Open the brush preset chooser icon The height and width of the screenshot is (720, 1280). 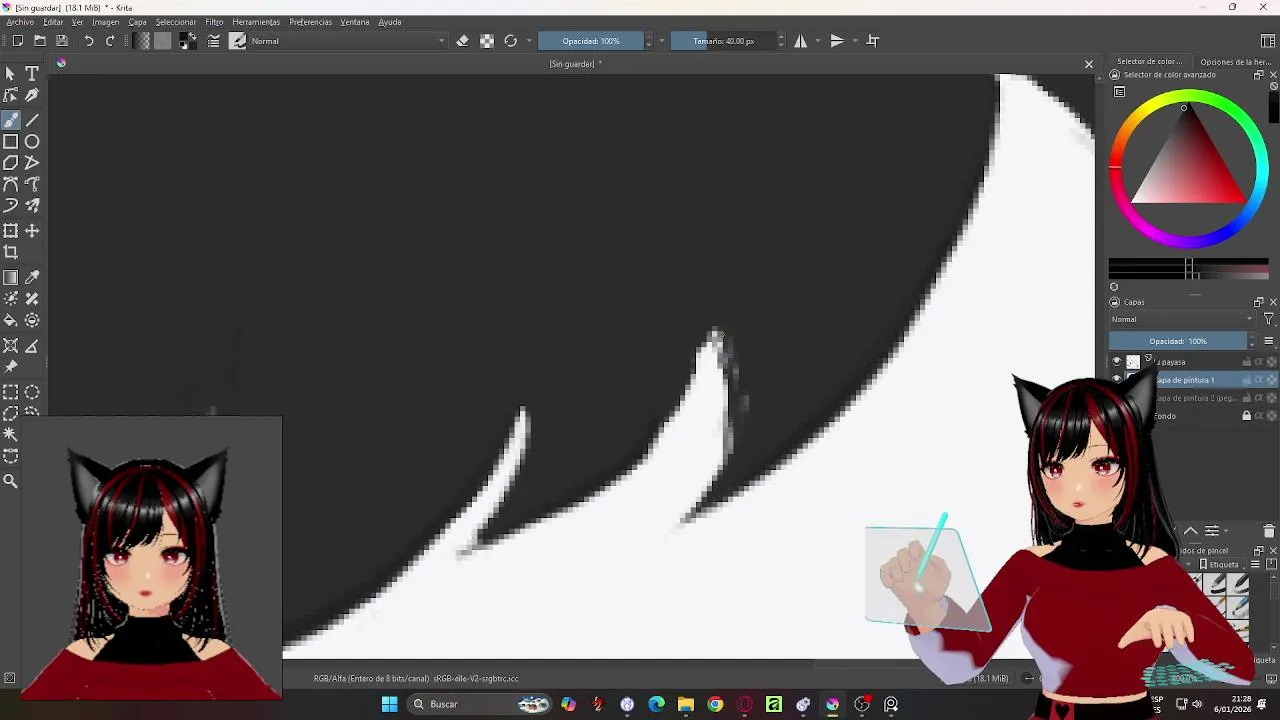coord(238,41)
